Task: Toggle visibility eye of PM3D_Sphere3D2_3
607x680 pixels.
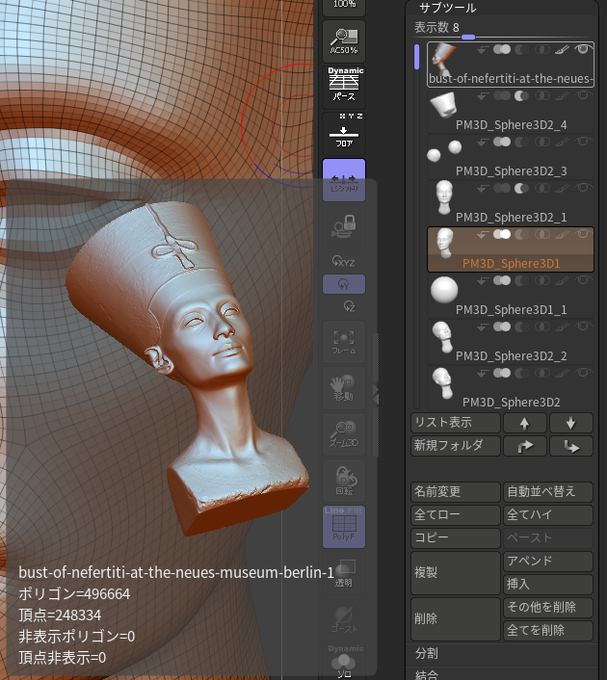Action: tap(584, 141)
